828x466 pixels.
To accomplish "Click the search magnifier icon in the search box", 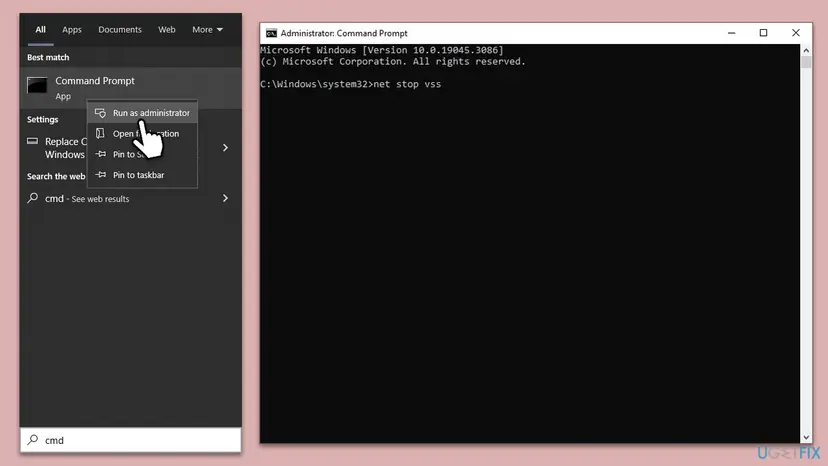I will click(33, 440).
